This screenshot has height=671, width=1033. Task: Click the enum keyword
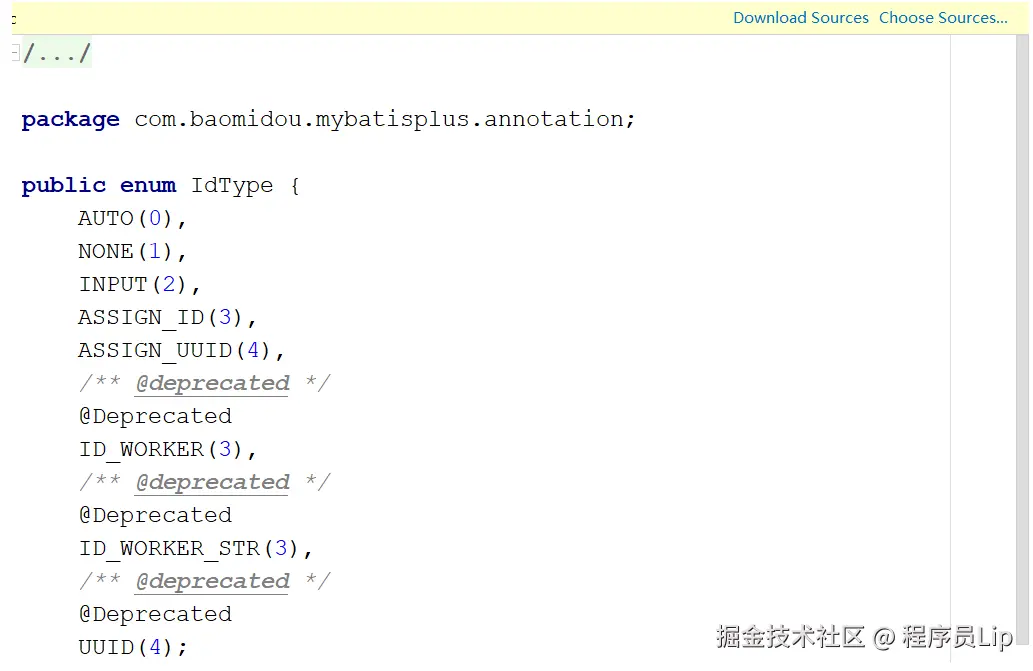click(x=148, y=186)
